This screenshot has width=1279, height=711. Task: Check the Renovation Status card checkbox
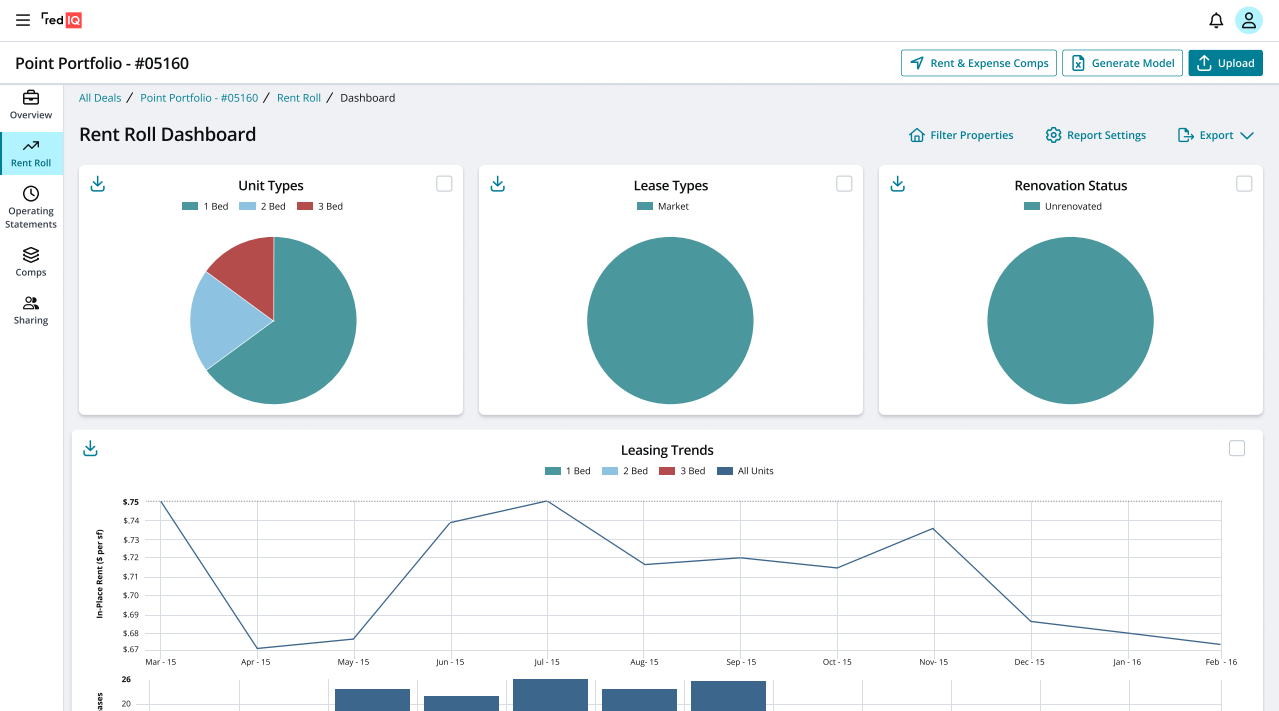coord(1244,184)
